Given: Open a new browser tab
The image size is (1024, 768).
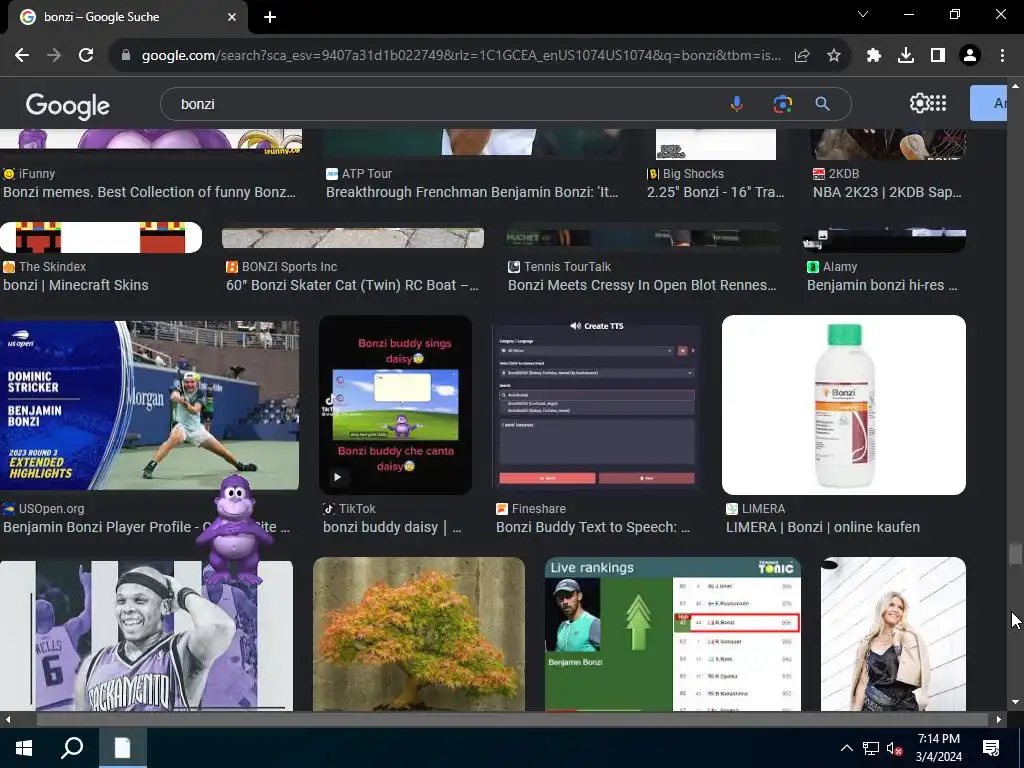Looking at the screenshot, I should pyautogui.click(x=270, y=17).
